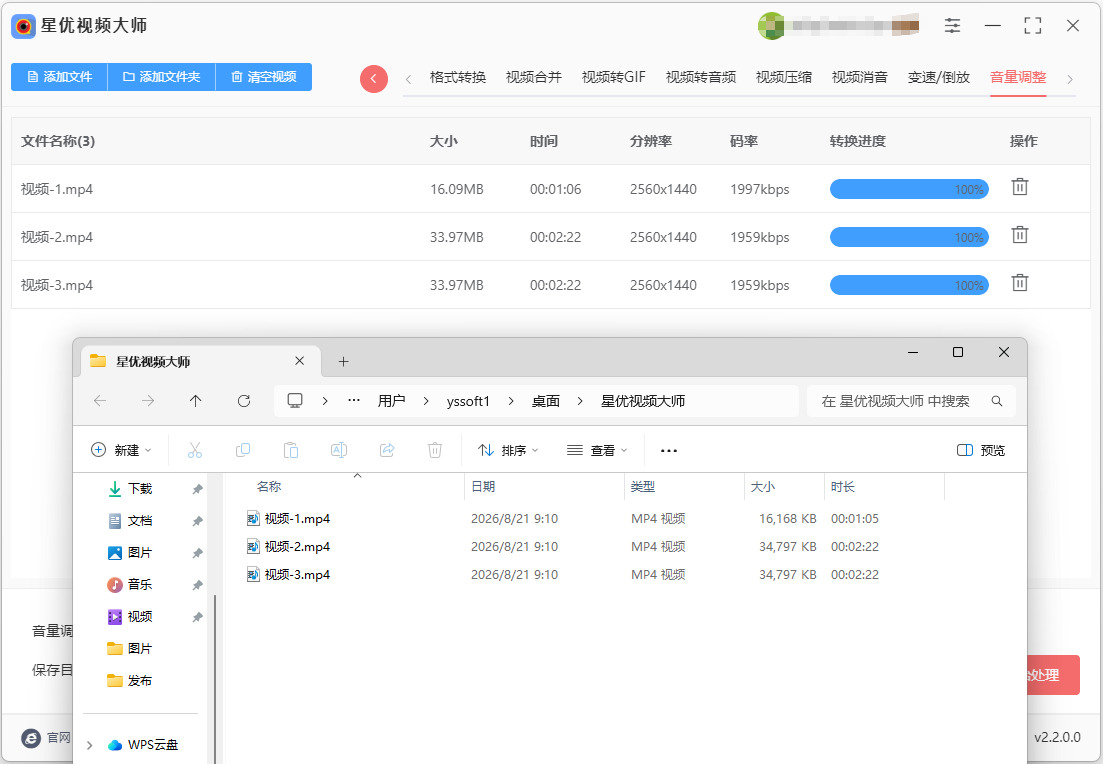Click the 星优视频大师 app logo
This screenshot has width=1103, height=764.
(23, 26)
